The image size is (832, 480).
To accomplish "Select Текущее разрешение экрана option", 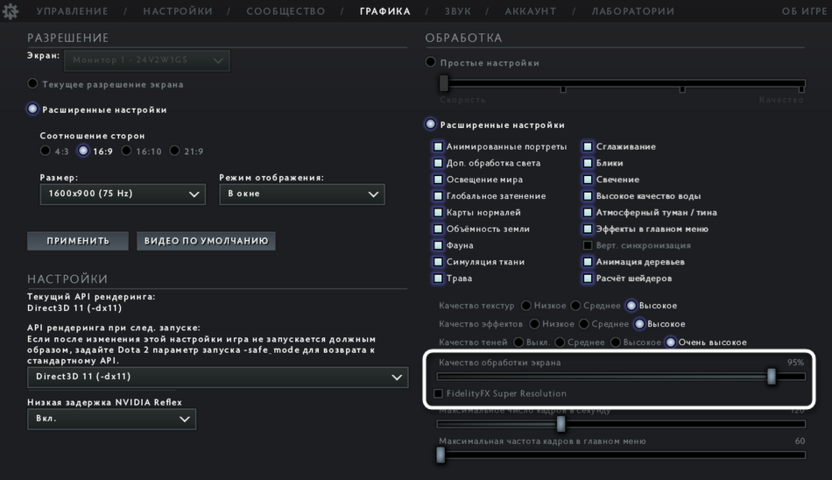I will (33, 84).
